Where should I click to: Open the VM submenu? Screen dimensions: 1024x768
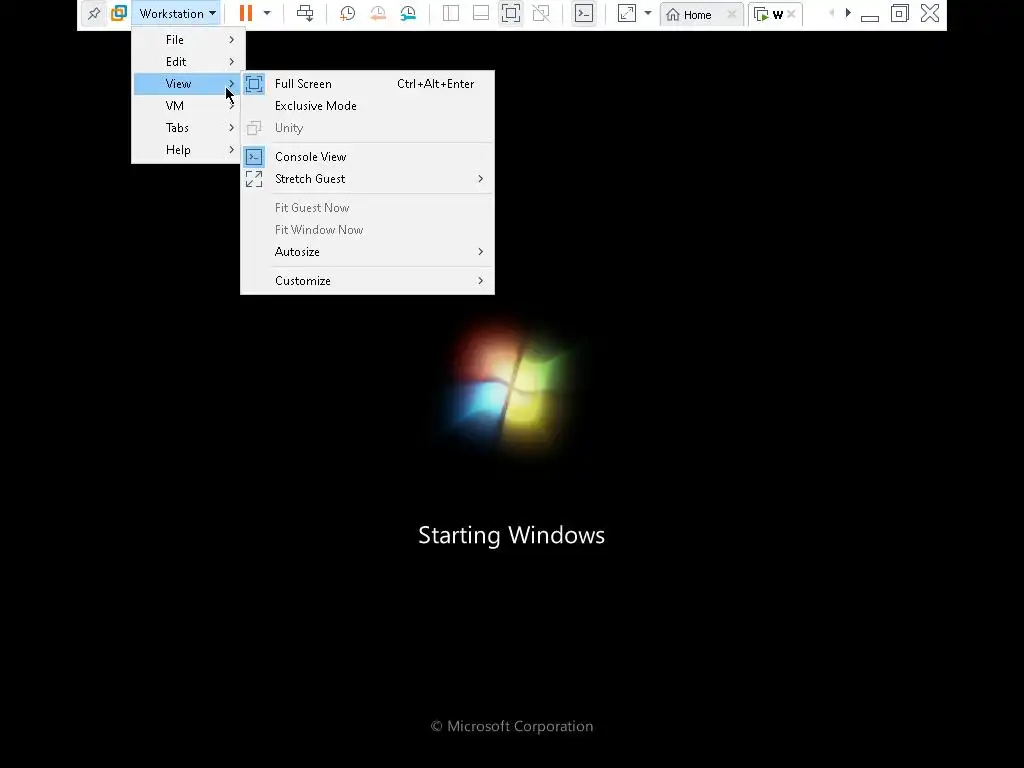point(188,106)
